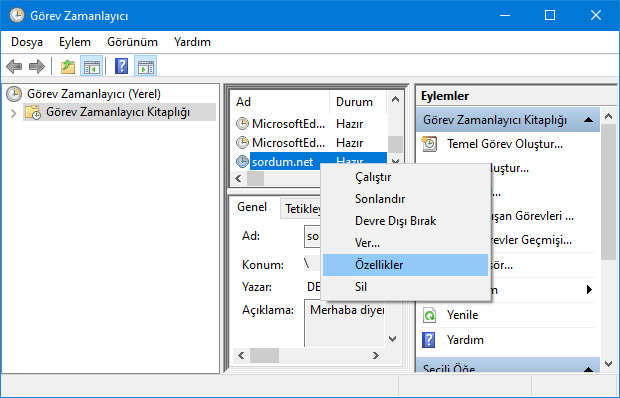Click the Up one level folder icon
Screen dimensions: 620x398
(68, 66)
